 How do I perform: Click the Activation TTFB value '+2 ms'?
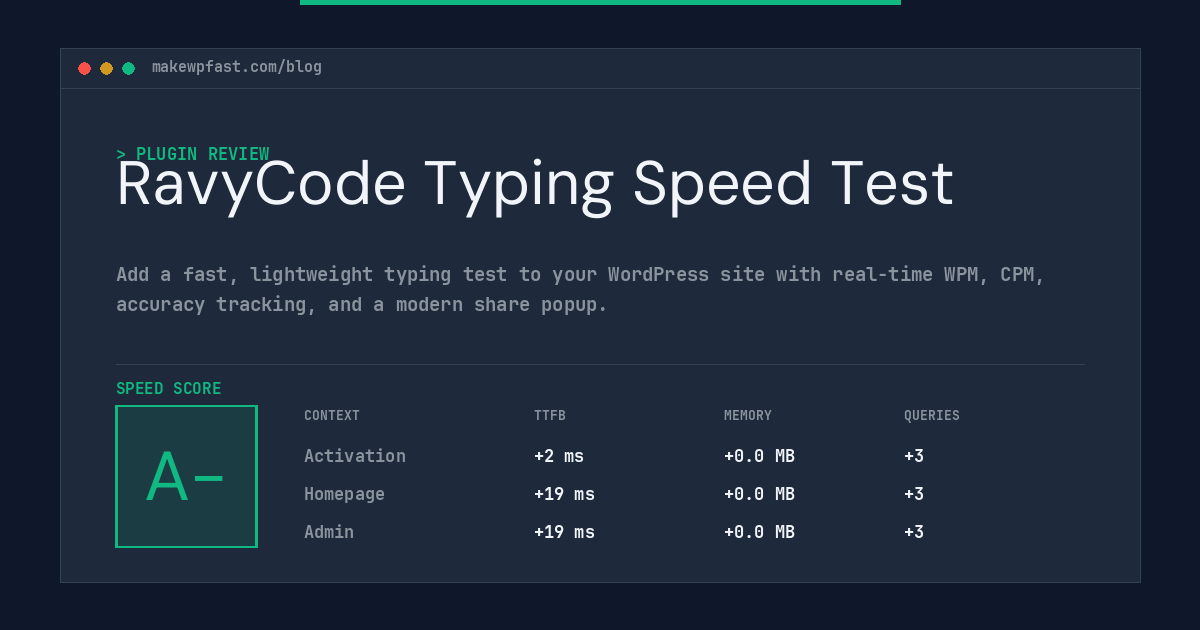559,456
